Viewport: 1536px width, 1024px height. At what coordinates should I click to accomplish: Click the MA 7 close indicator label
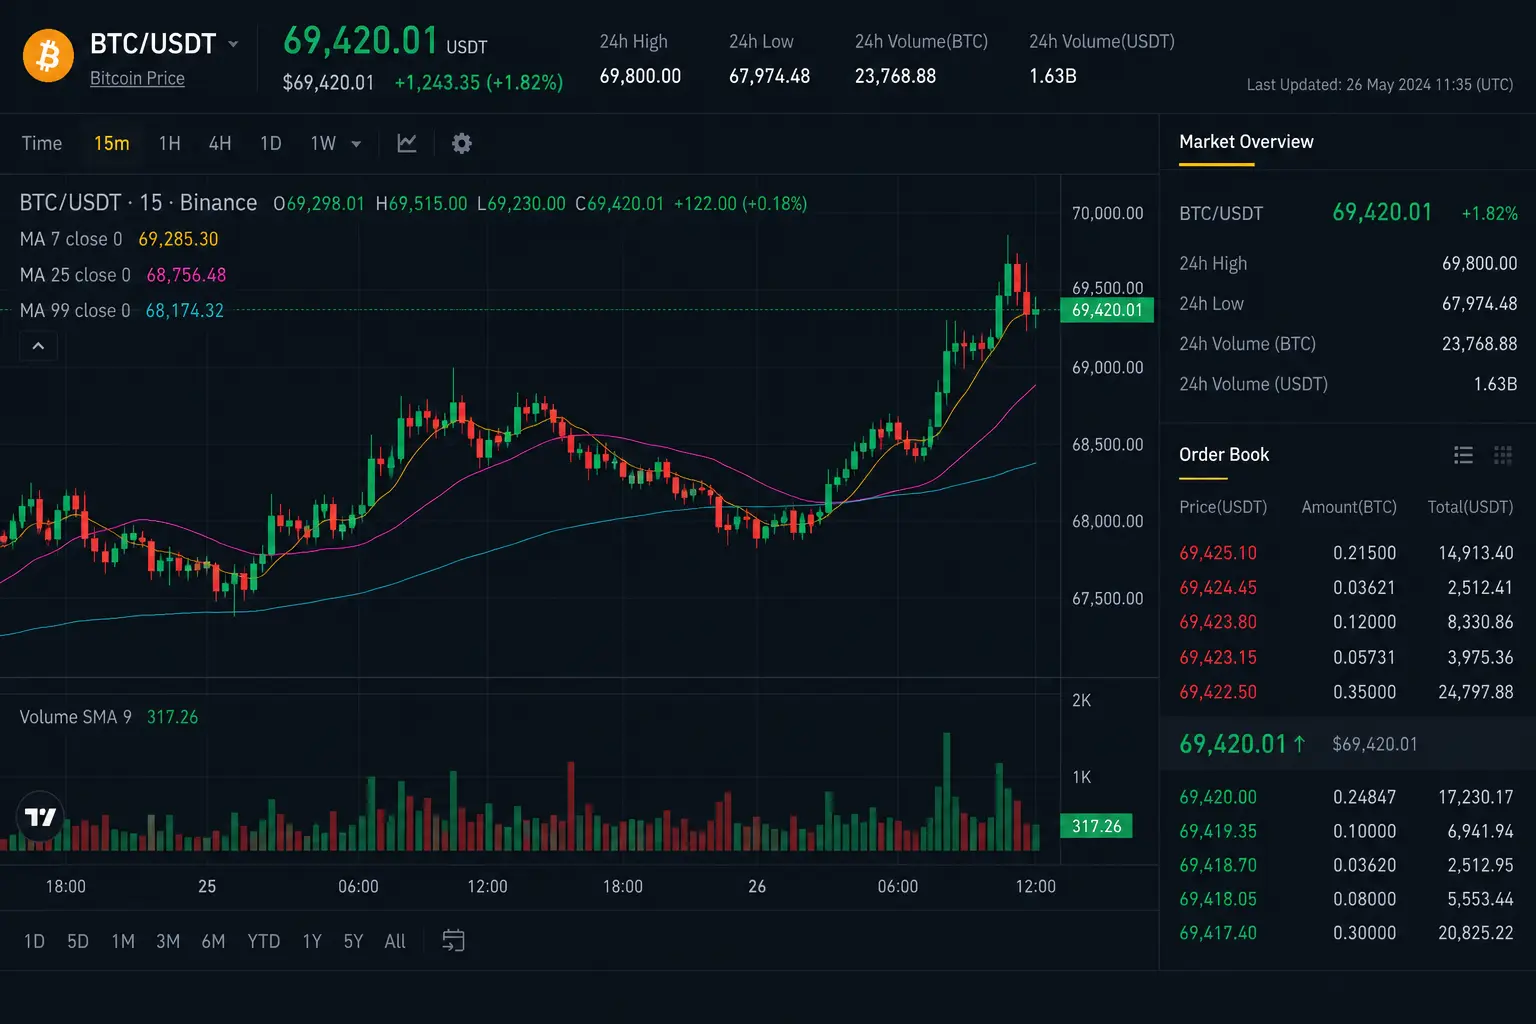click(71, 239)
